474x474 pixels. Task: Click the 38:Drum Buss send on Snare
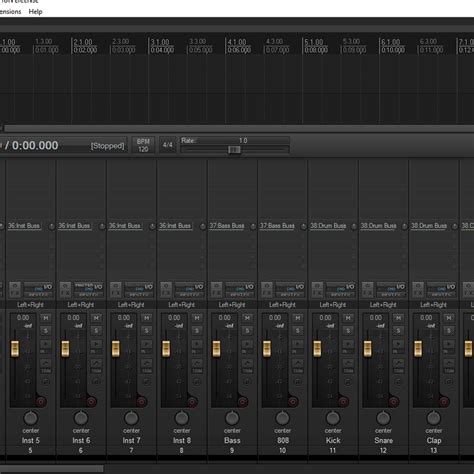[x=378, y=226]
